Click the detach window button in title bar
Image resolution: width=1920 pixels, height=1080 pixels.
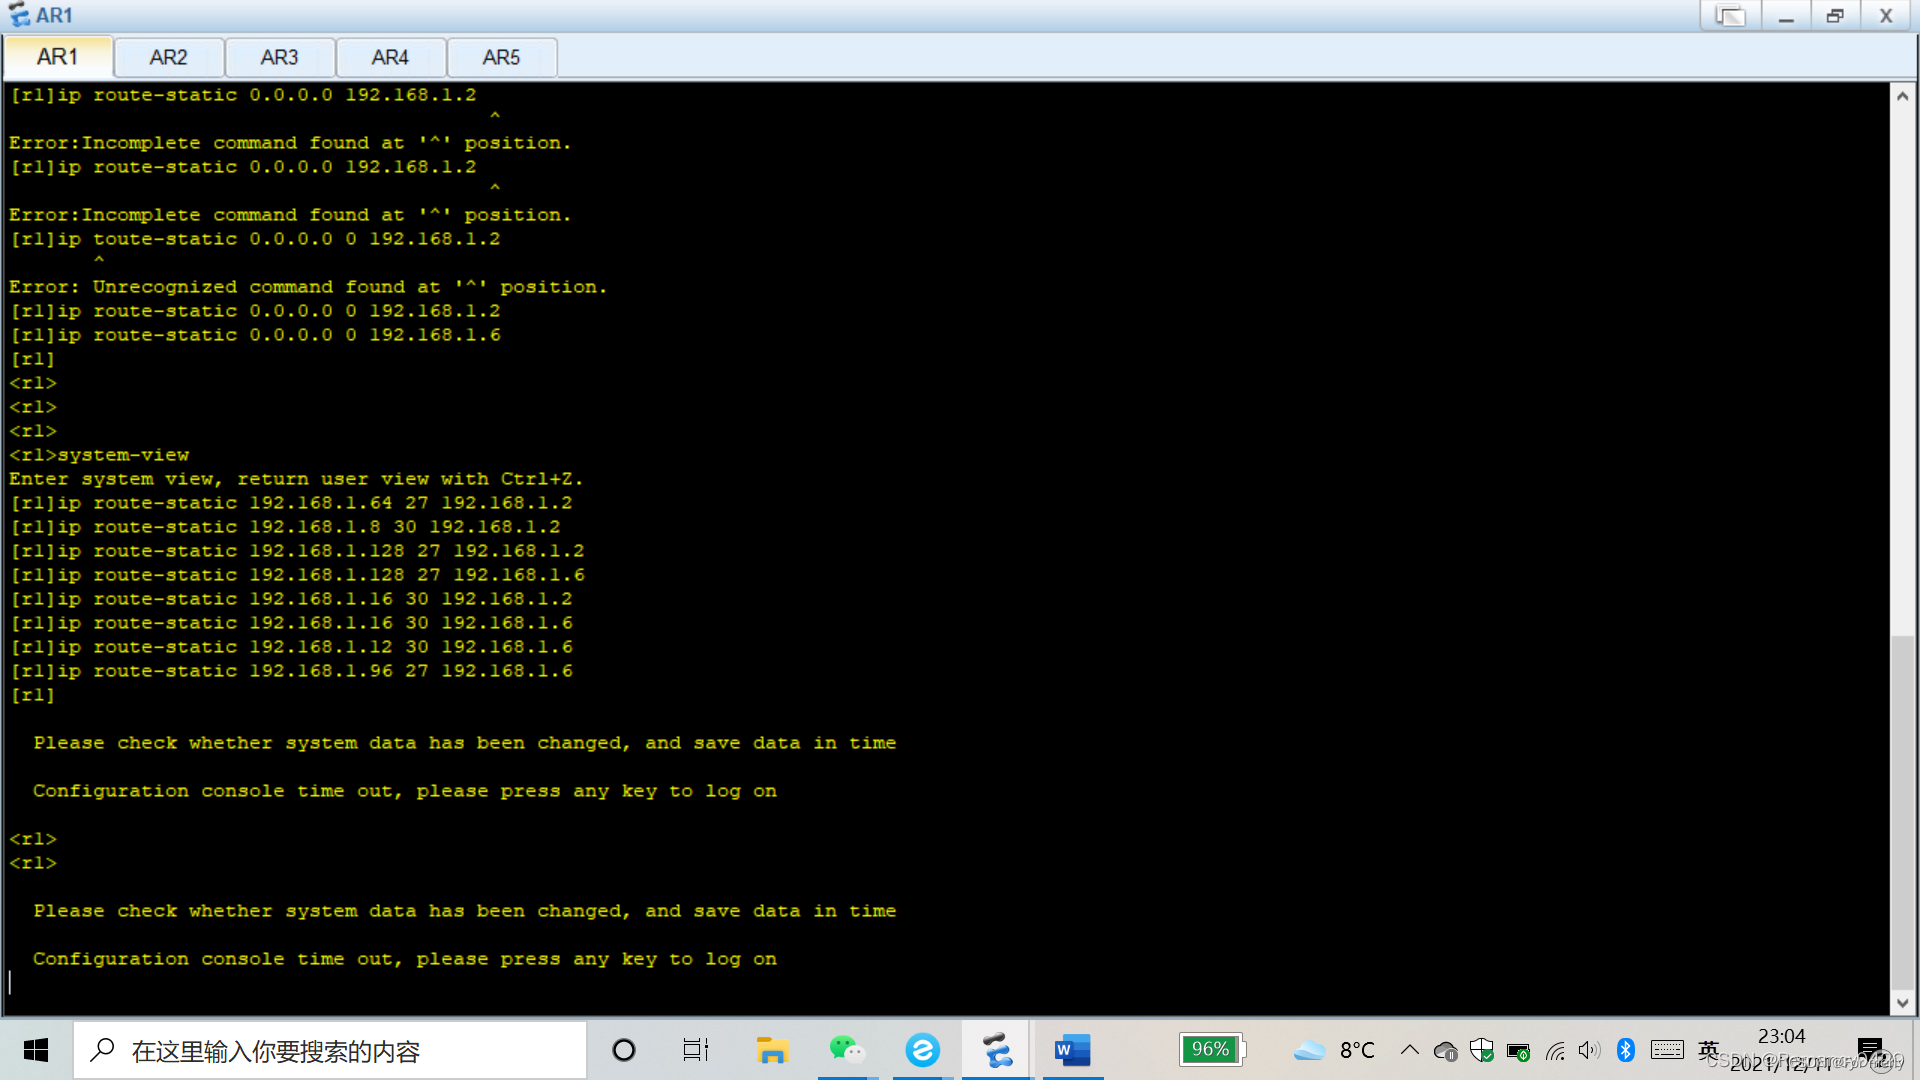1730,16
